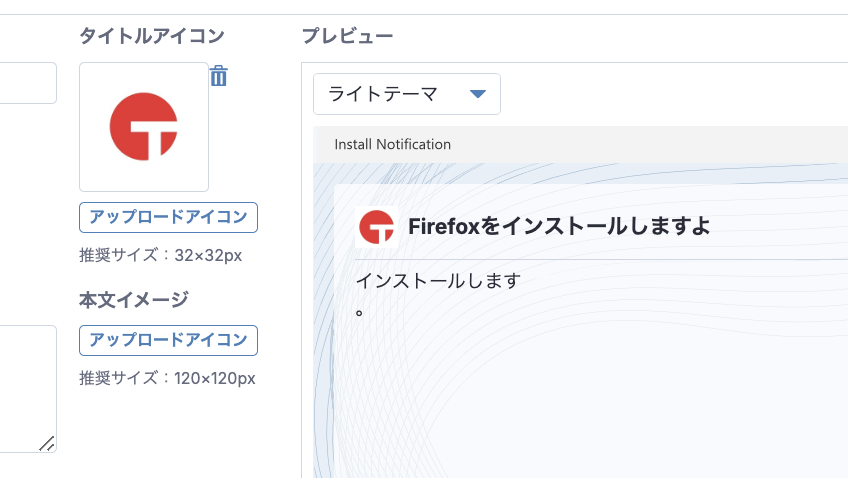Click inside the multi-line textarea on the left
Viewport: 848px width, 478px height.
(x=25, y=385)
